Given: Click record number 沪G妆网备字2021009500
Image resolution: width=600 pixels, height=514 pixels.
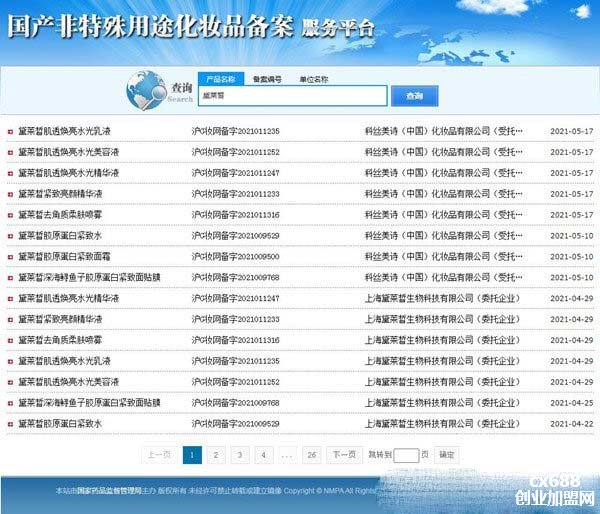Looking at the screenshot, I should tap(236, 256).
